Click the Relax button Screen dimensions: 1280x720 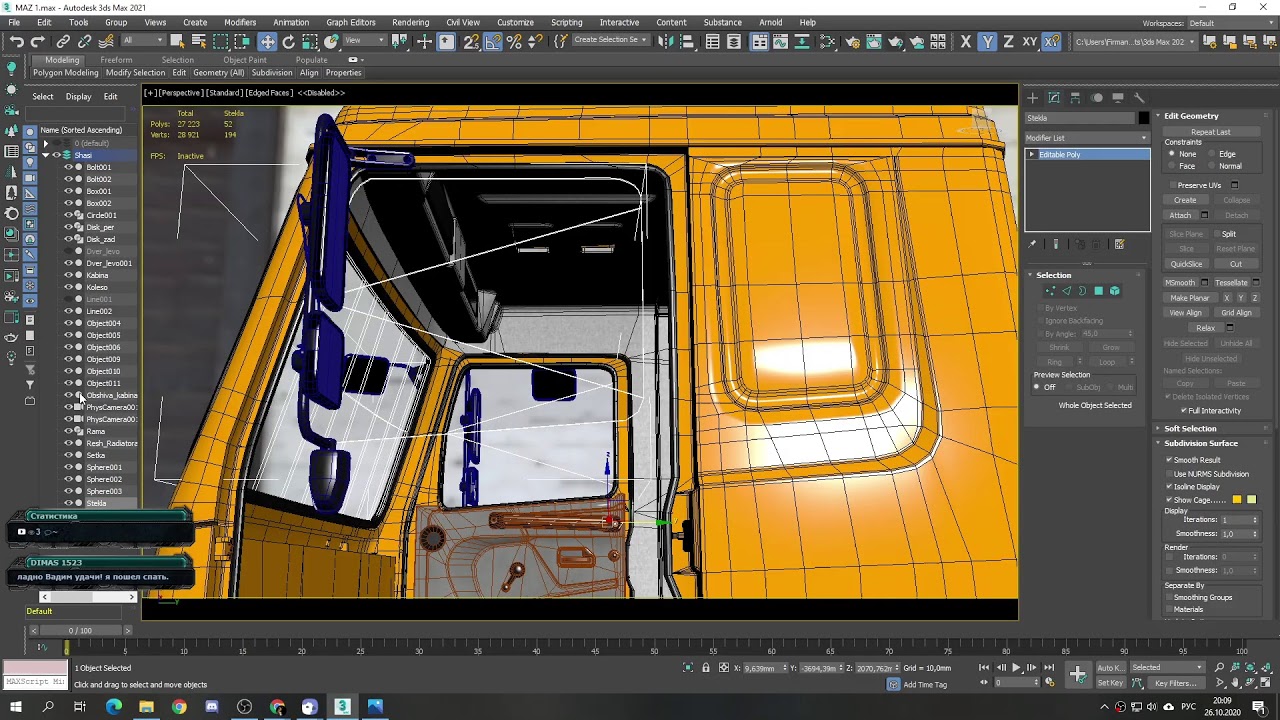[x=1206, y=328]
